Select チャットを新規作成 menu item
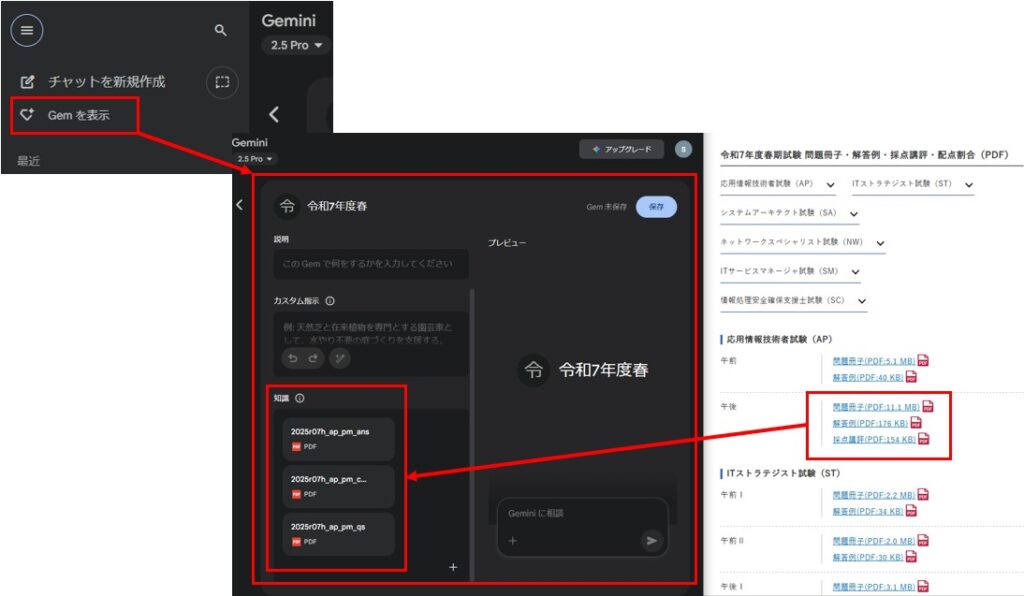The image size is (1024, 596). coord(106,82)
